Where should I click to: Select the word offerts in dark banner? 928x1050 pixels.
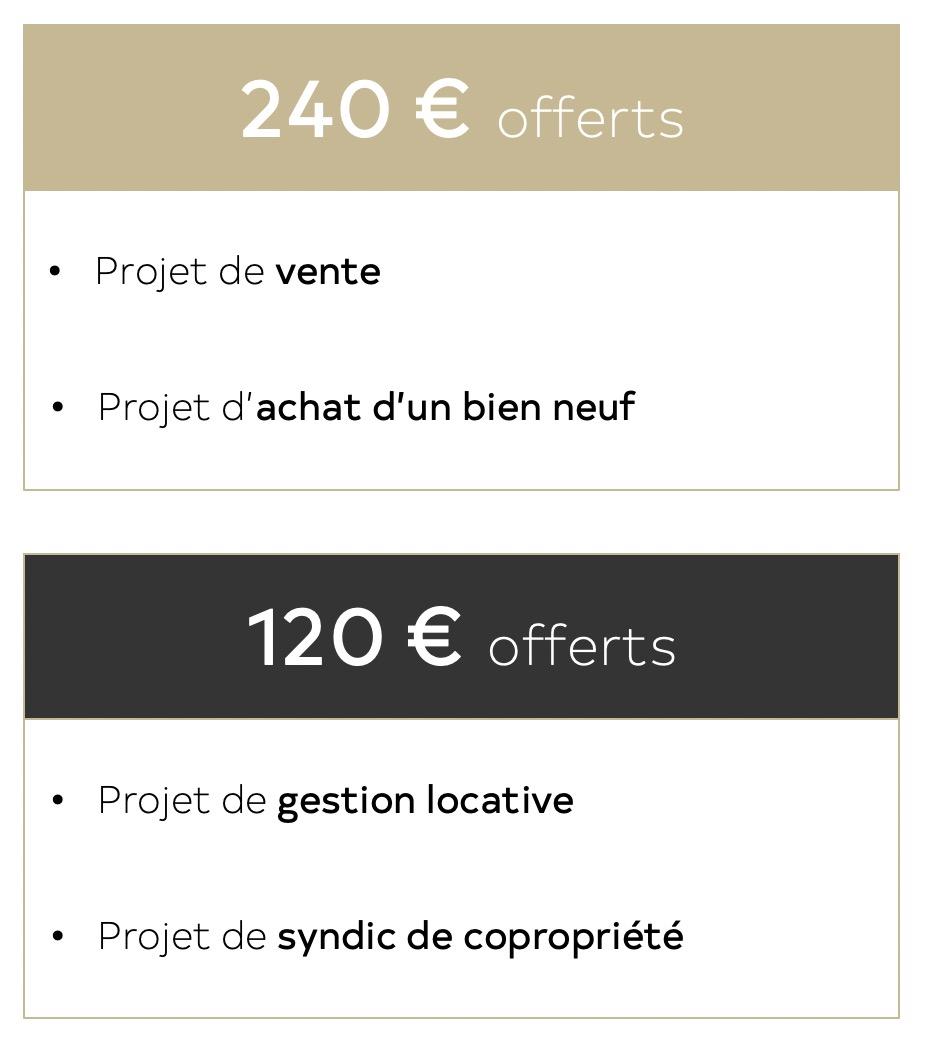point(583,646)
